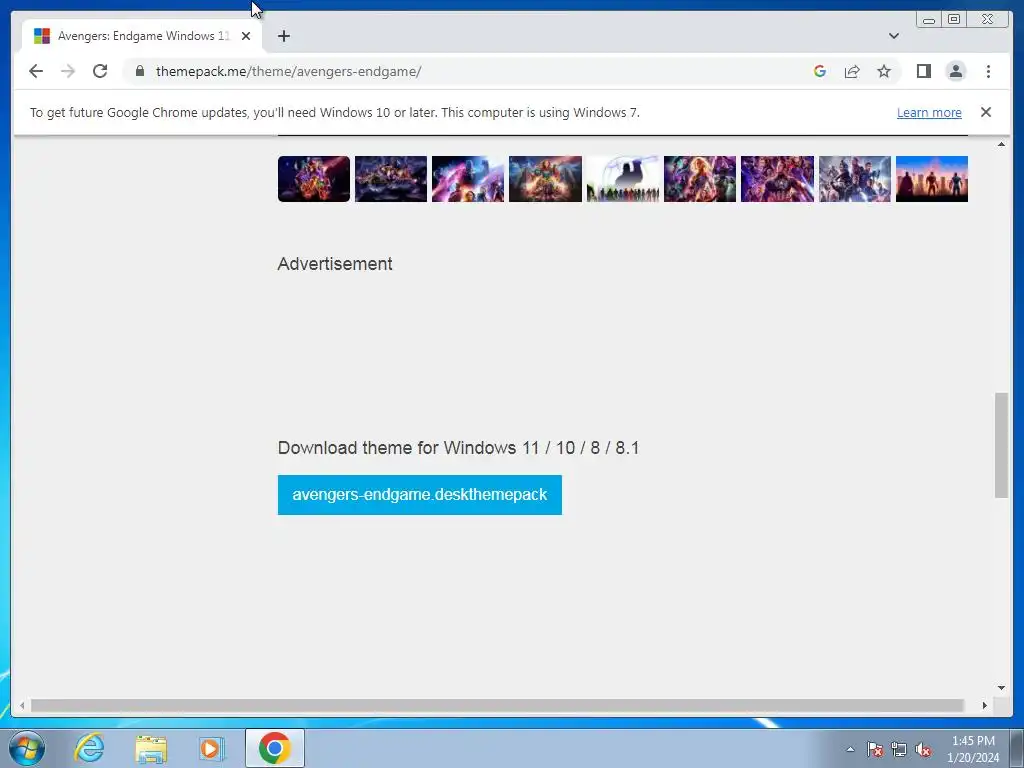Download avengers-endgame.deskthemepack

[x=419, y=495]
